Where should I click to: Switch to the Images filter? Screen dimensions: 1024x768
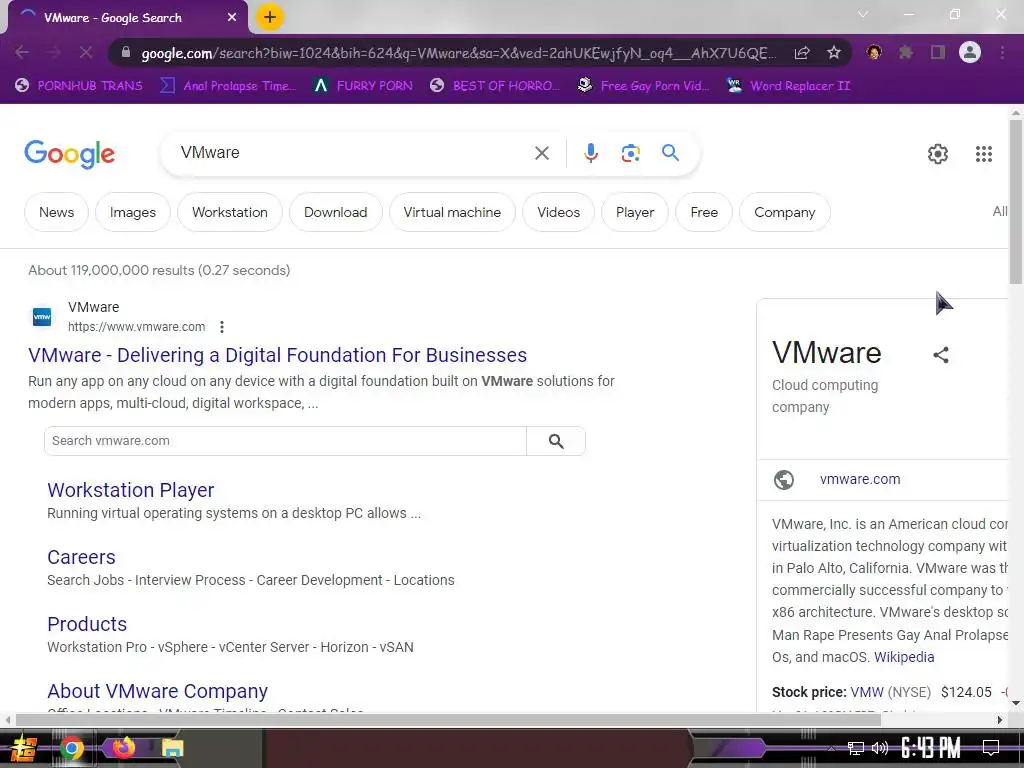pos(133,212)
